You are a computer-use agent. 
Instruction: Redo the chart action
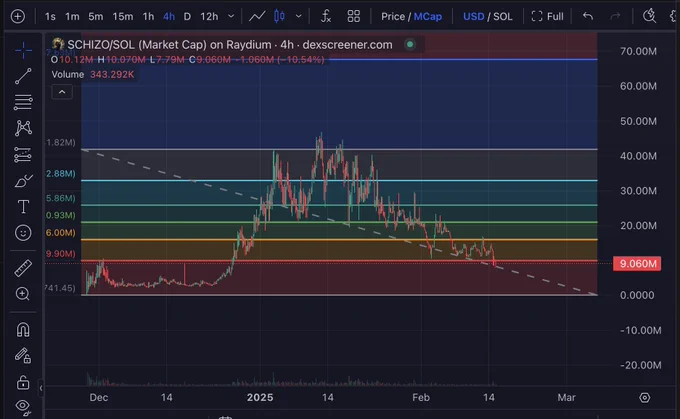tap(615, 16)
